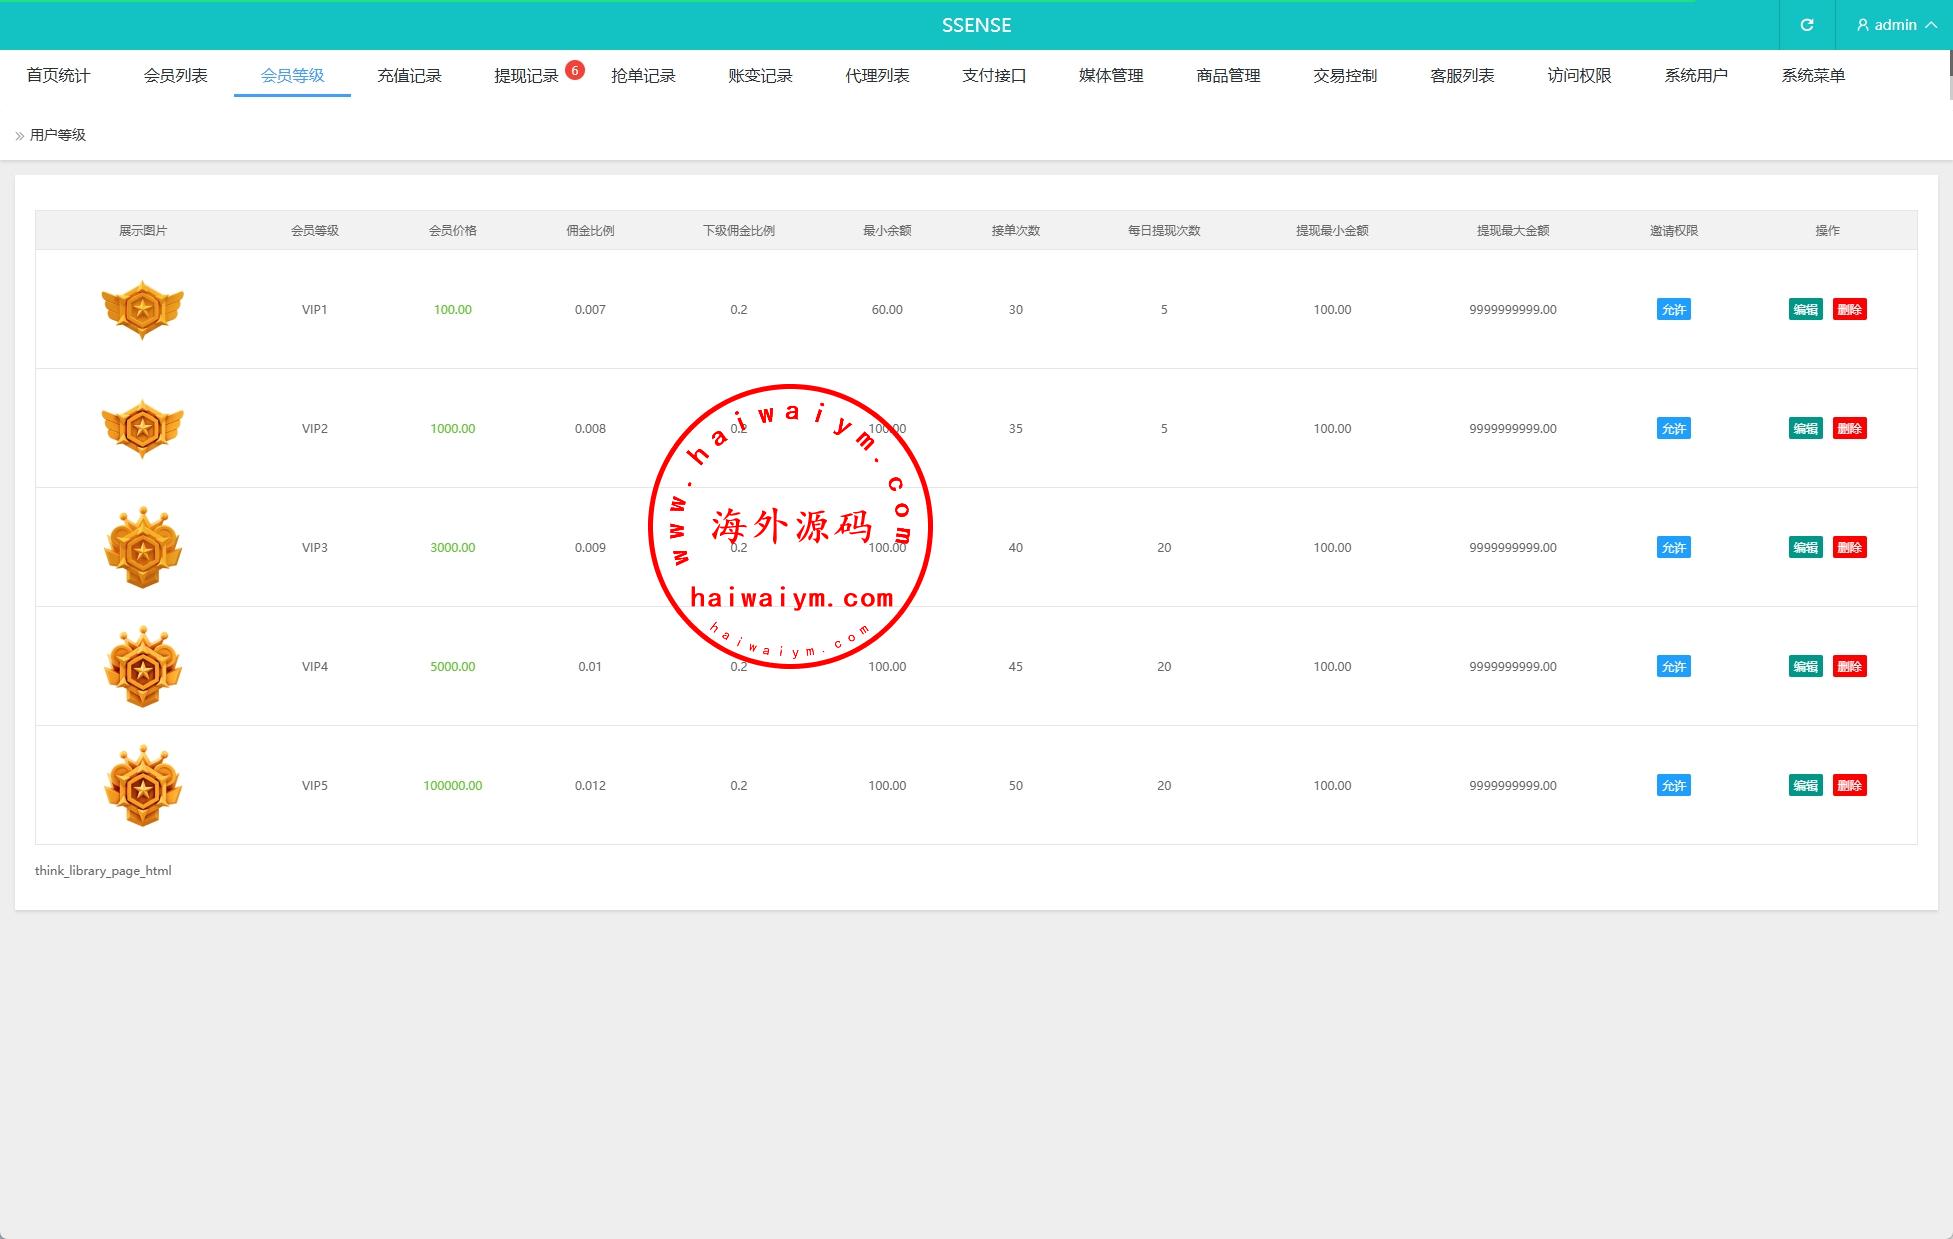The image size is (1953, 1239).
Task: Click the refresh icon in the header
Action: tap(1806, 25)
